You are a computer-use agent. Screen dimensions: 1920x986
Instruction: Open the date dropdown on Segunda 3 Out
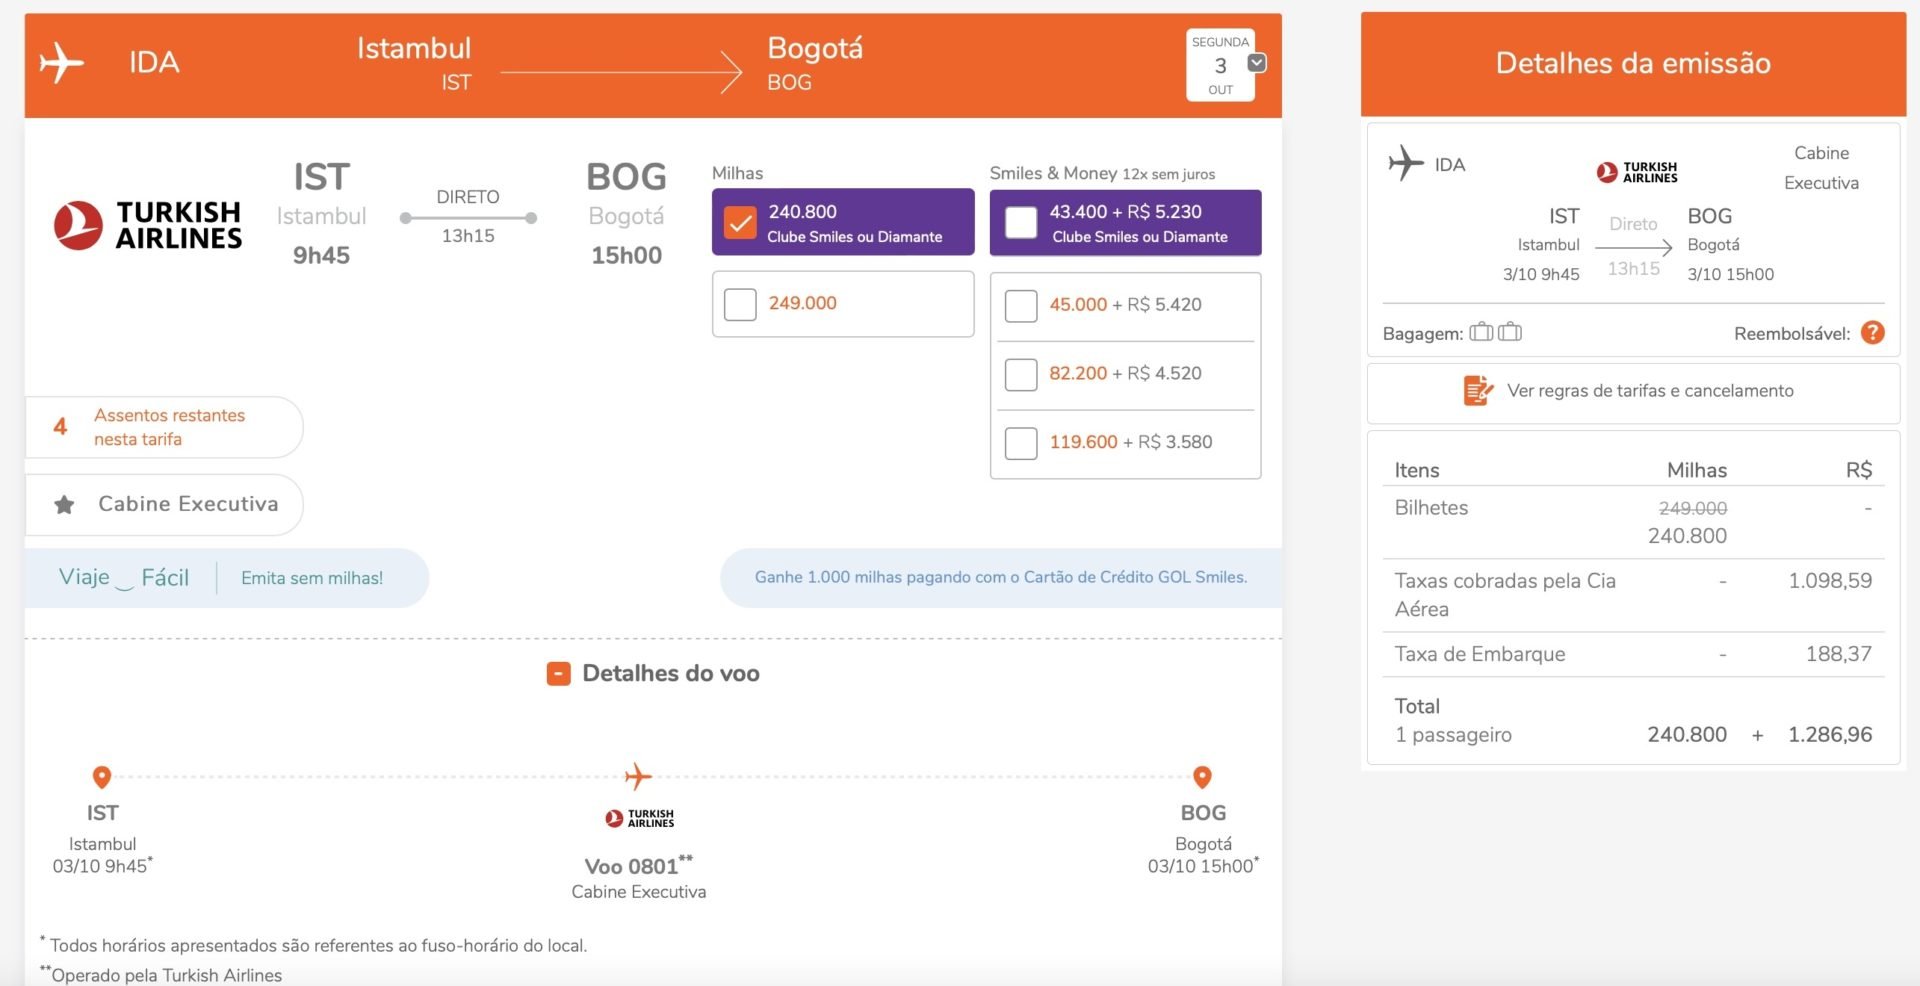click(x=1257, y=63)
